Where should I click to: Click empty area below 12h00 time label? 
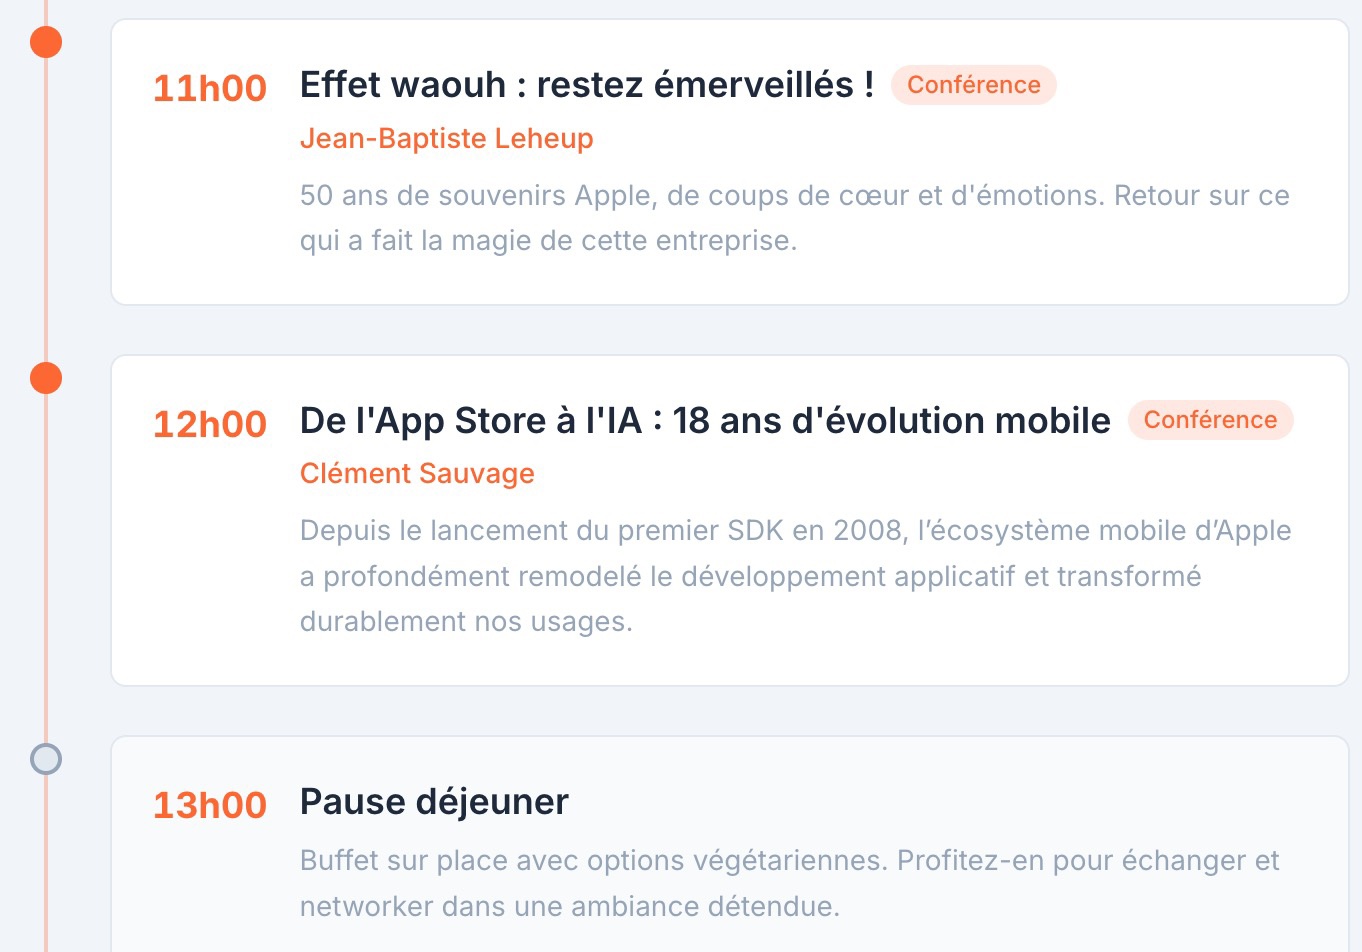coord(210,560)
